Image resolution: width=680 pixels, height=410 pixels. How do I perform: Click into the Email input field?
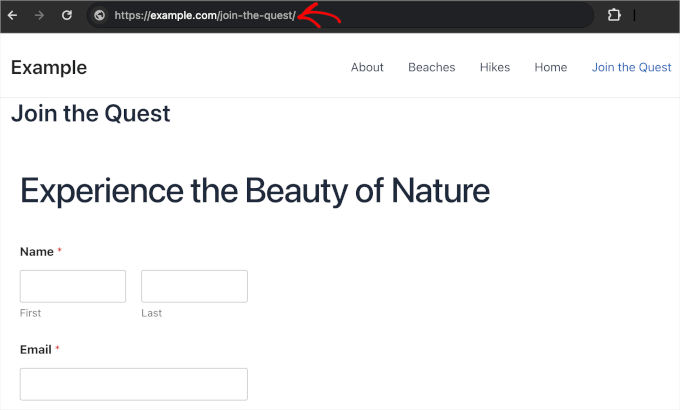click(x=134, y=384)
